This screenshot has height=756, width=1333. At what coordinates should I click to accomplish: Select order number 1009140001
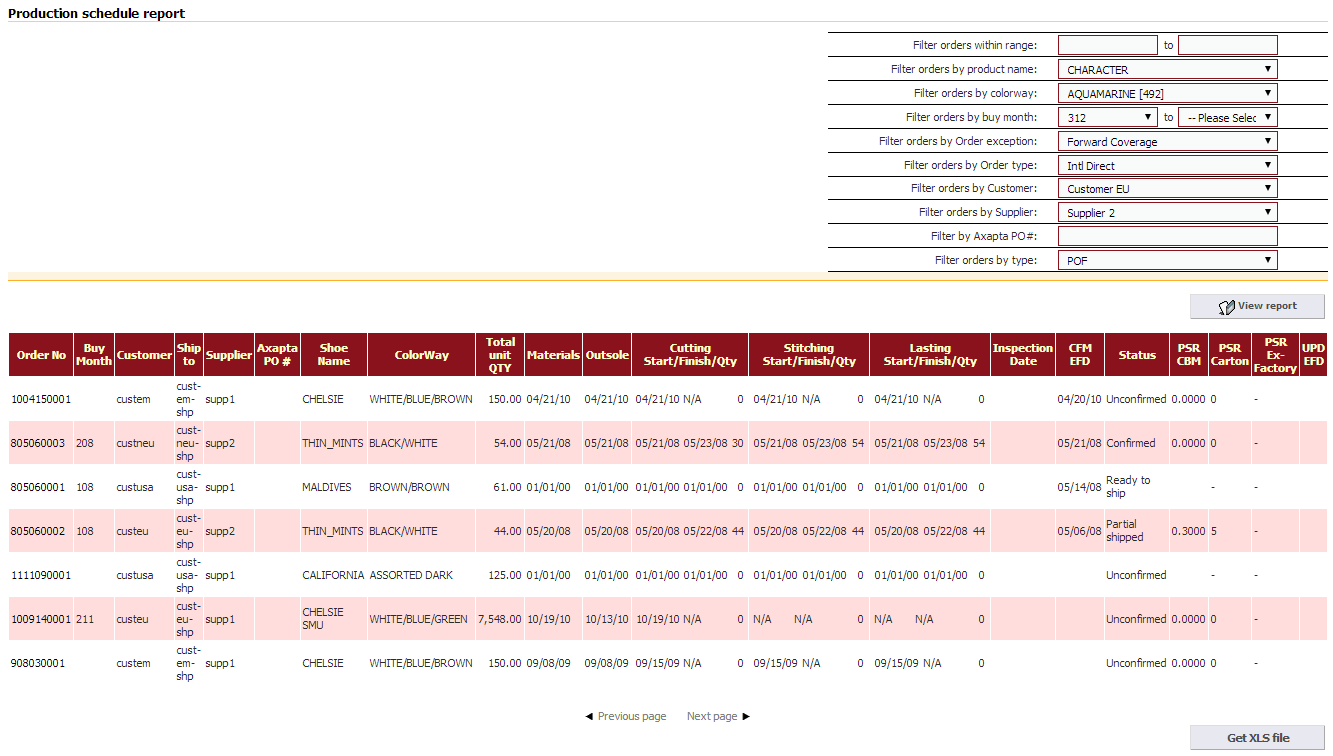[x=41, y=619]
